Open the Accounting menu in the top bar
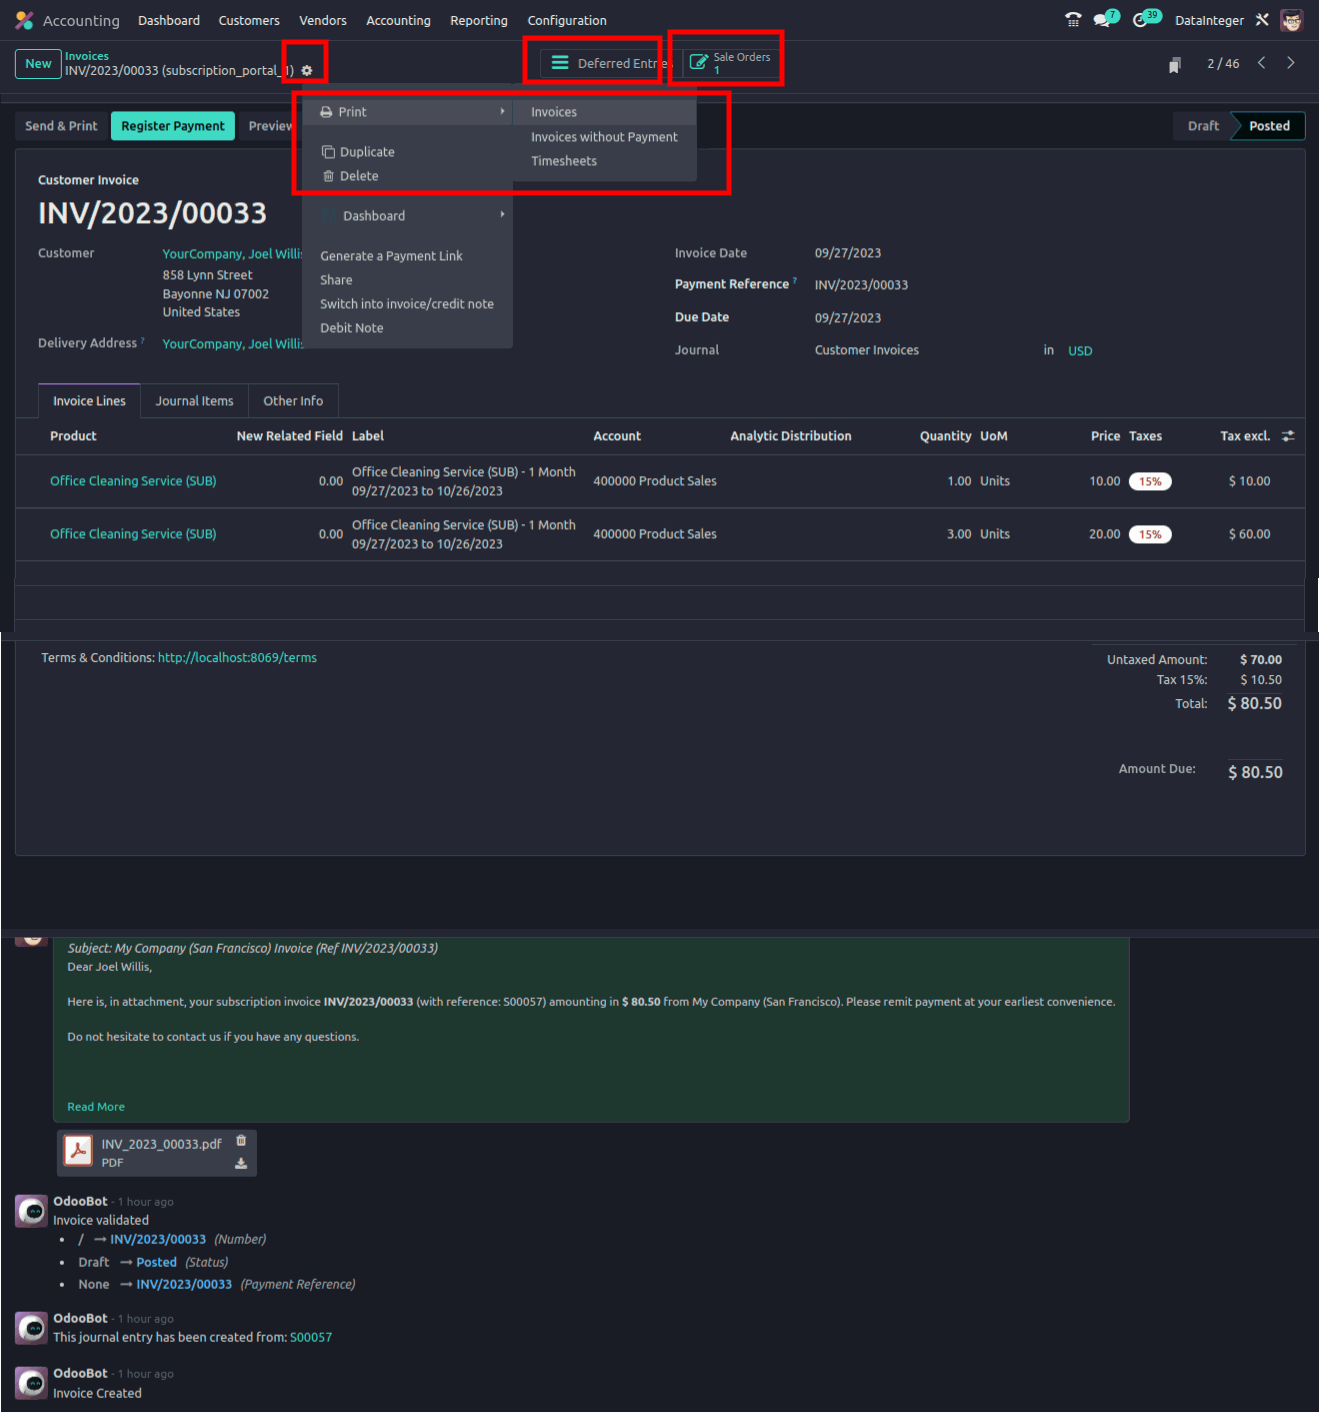1320x1413 pixels. tap(398, 19)
